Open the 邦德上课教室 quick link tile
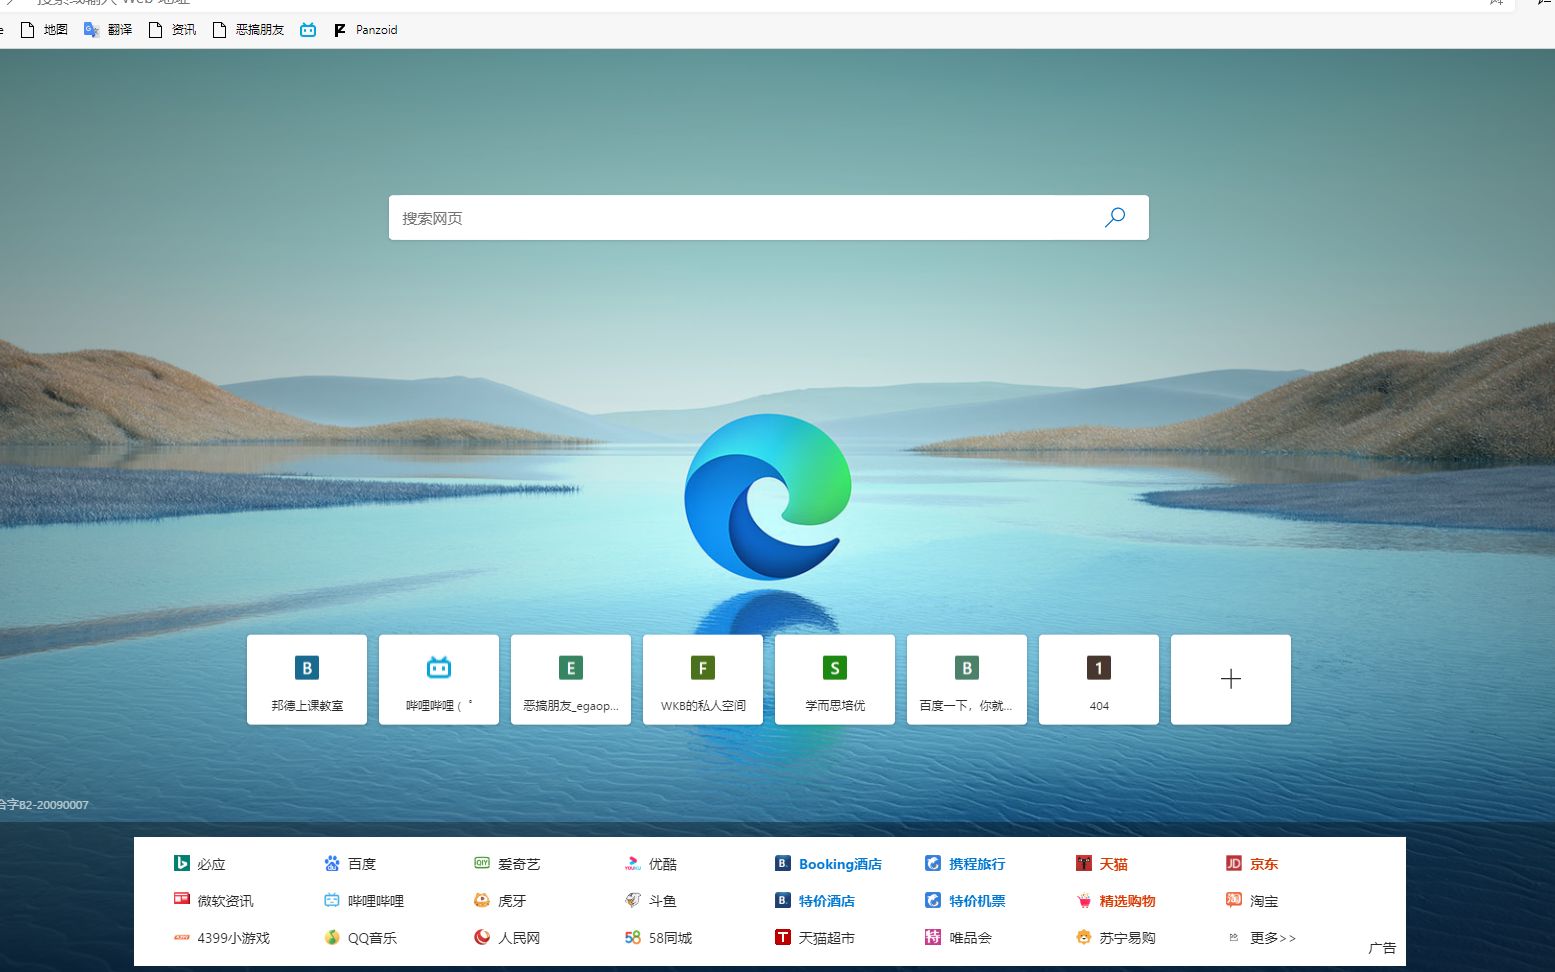Screen dimensions: 1555x972 [x=307, y=679]
